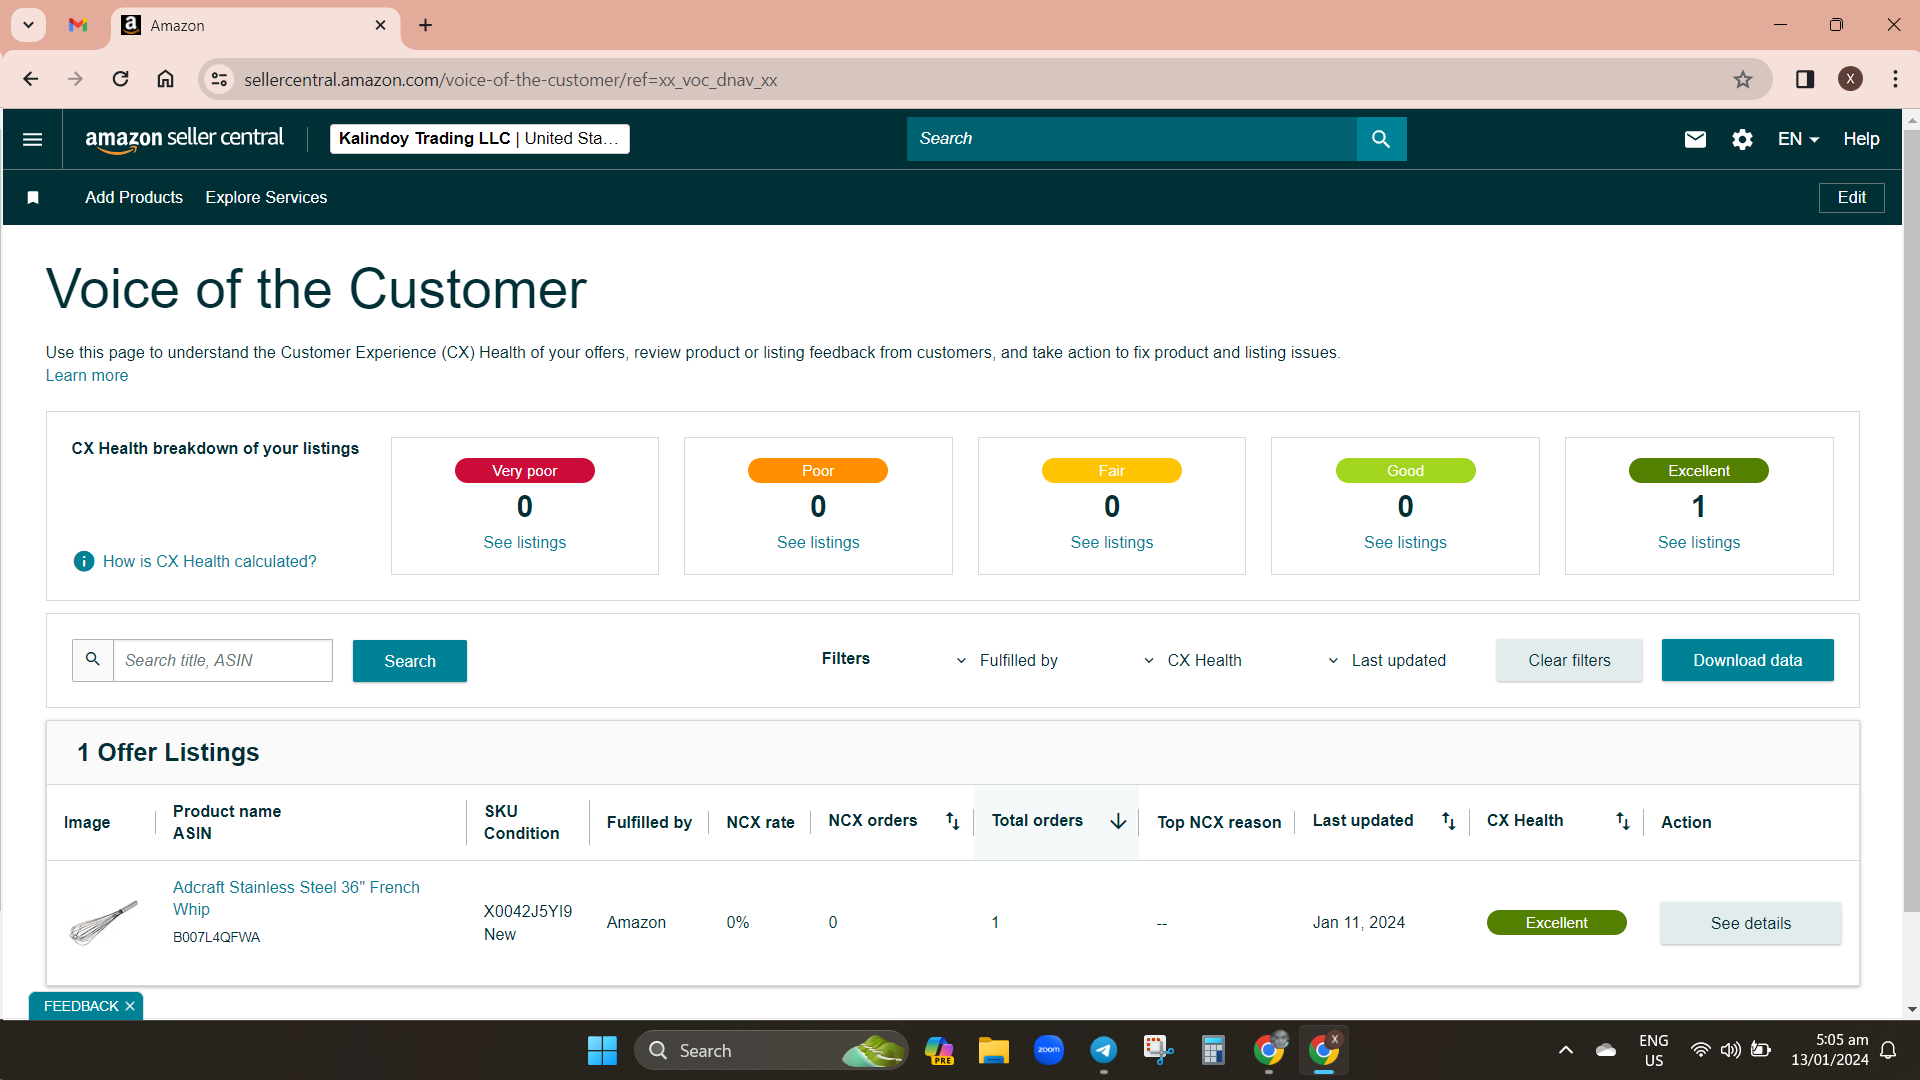Expand the Last updated filter dropdown
Screen dimensions: 1920x1080
1386,660
